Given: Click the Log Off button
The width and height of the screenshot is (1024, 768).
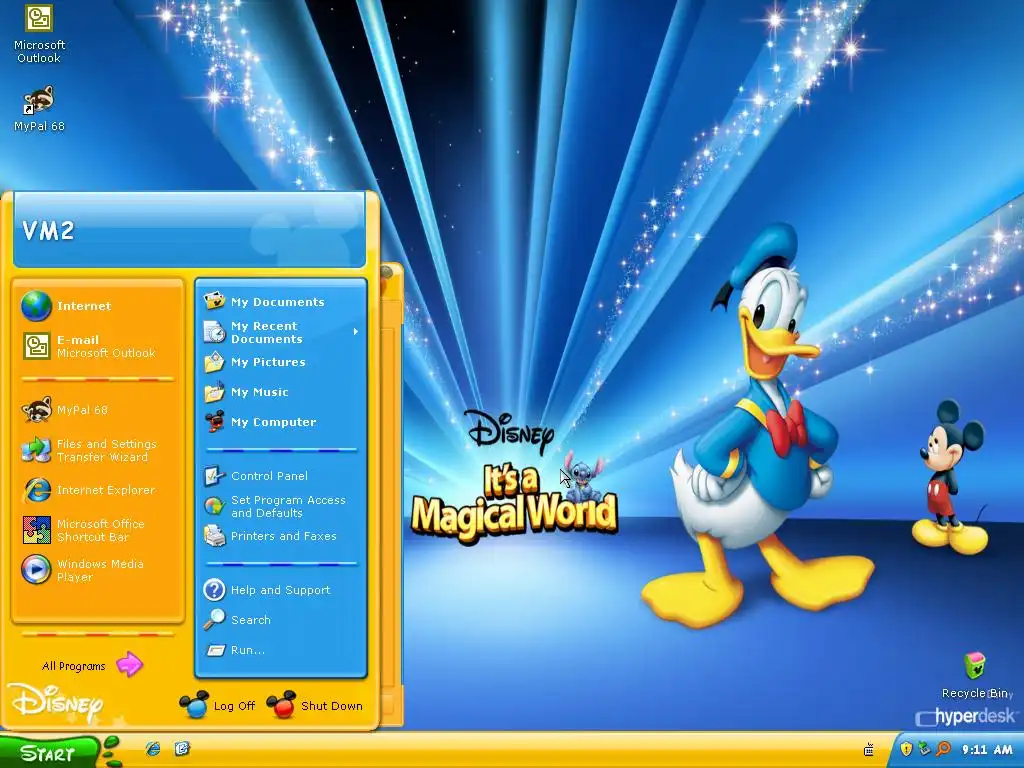Looking at the screenshot, I should pyautogui.click(x=218, y=705).
